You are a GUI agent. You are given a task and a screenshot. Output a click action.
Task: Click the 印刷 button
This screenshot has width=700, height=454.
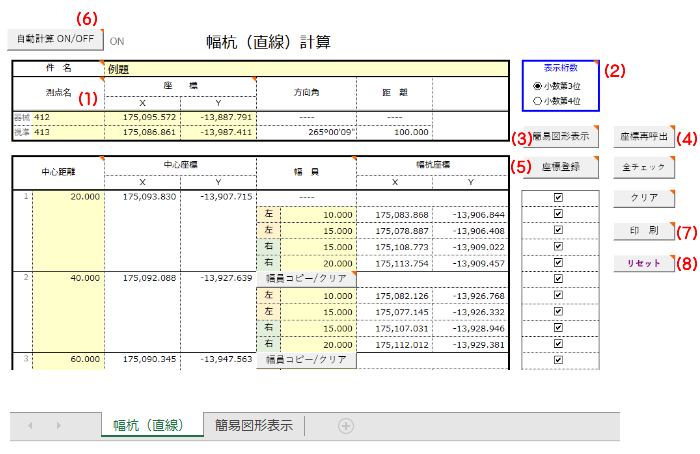643,231
